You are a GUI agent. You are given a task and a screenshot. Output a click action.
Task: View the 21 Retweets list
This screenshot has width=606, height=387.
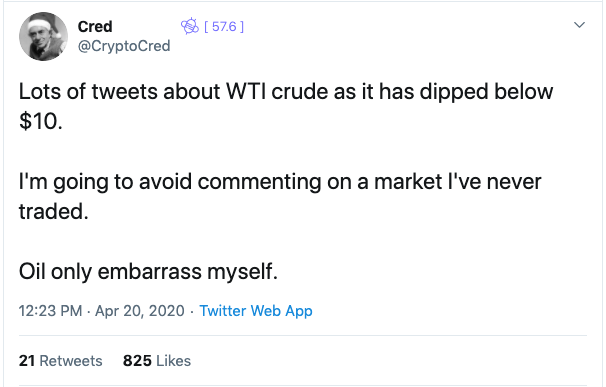click(x=61, y=361)
